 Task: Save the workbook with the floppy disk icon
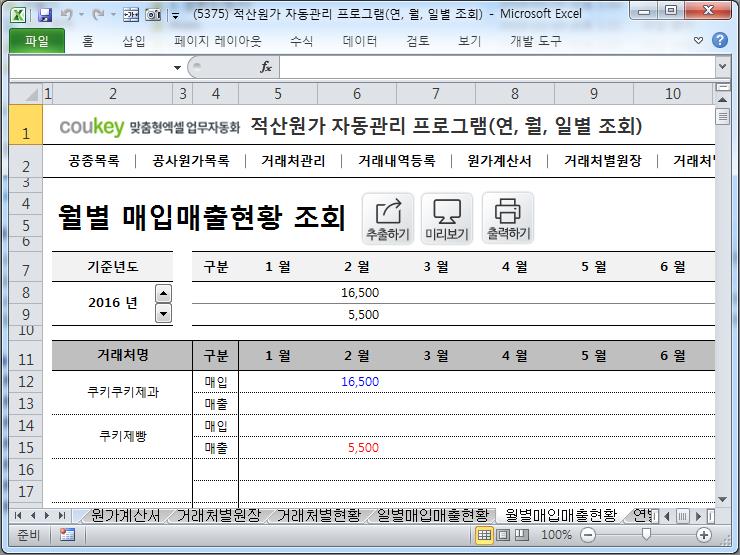[45, 15]
